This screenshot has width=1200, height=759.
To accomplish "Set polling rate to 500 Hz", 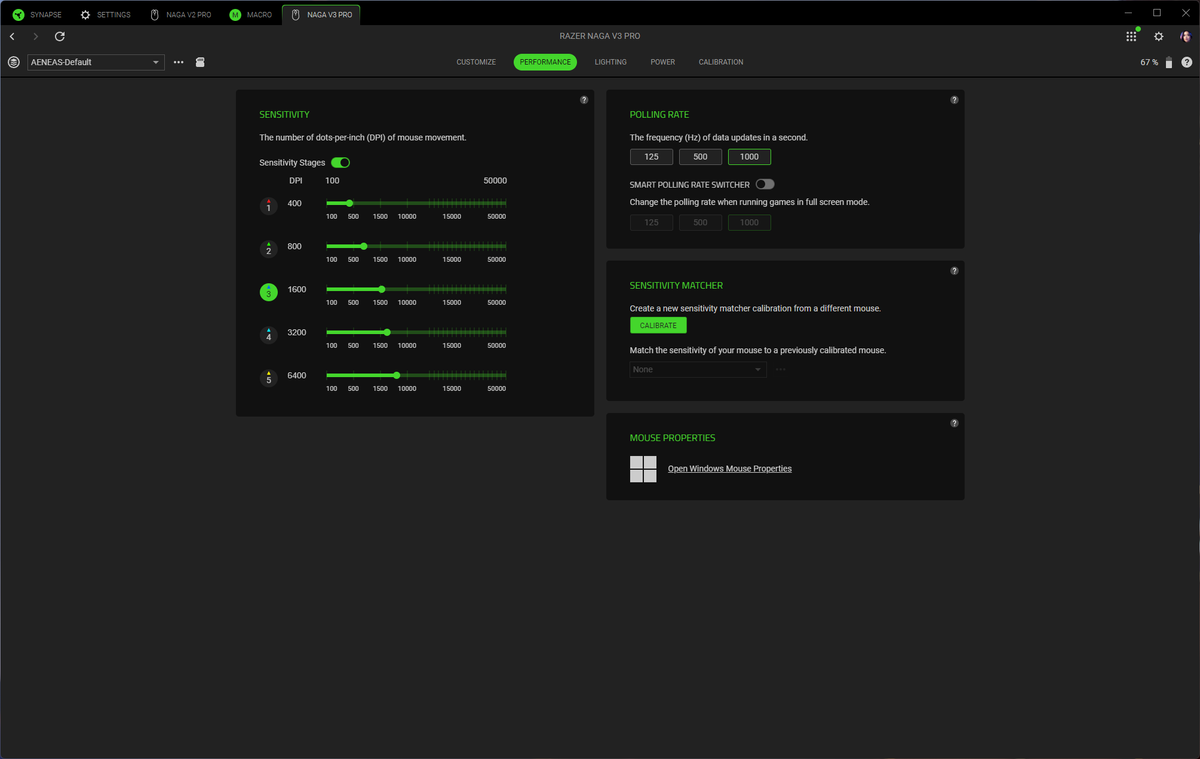I will 700,156.
